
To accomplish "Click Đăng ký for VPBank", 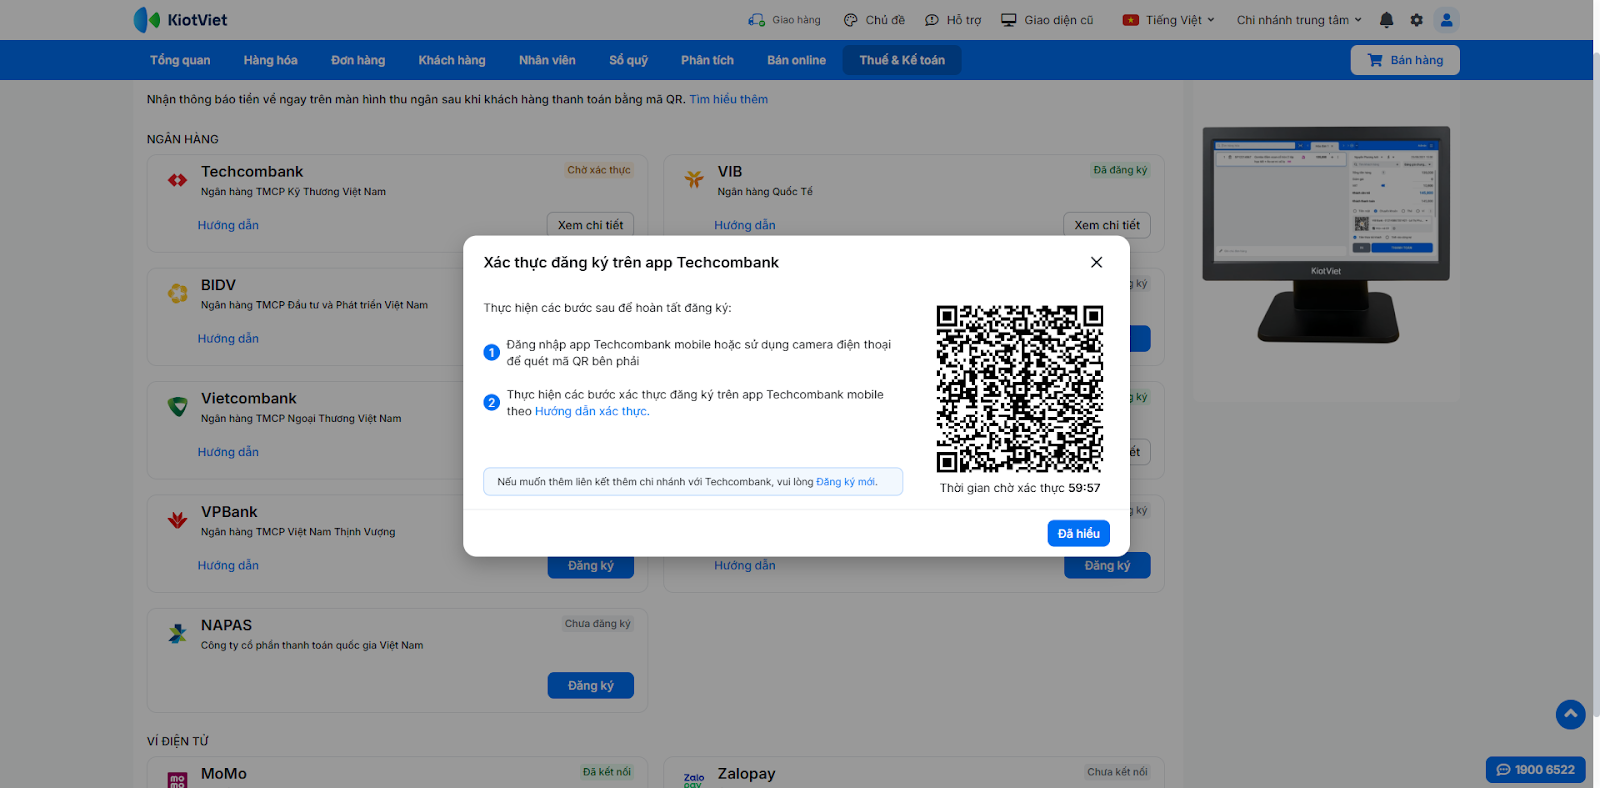I will 590,565.
